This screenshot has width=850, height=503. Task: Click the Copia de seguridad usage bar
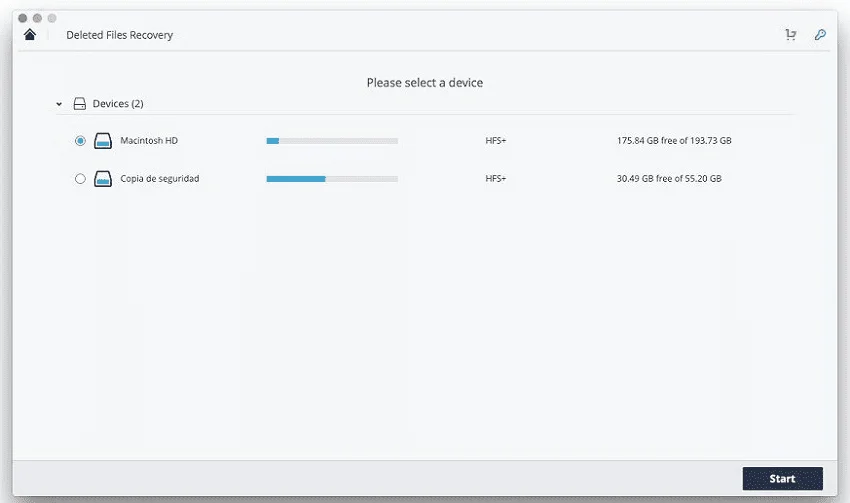332,179
